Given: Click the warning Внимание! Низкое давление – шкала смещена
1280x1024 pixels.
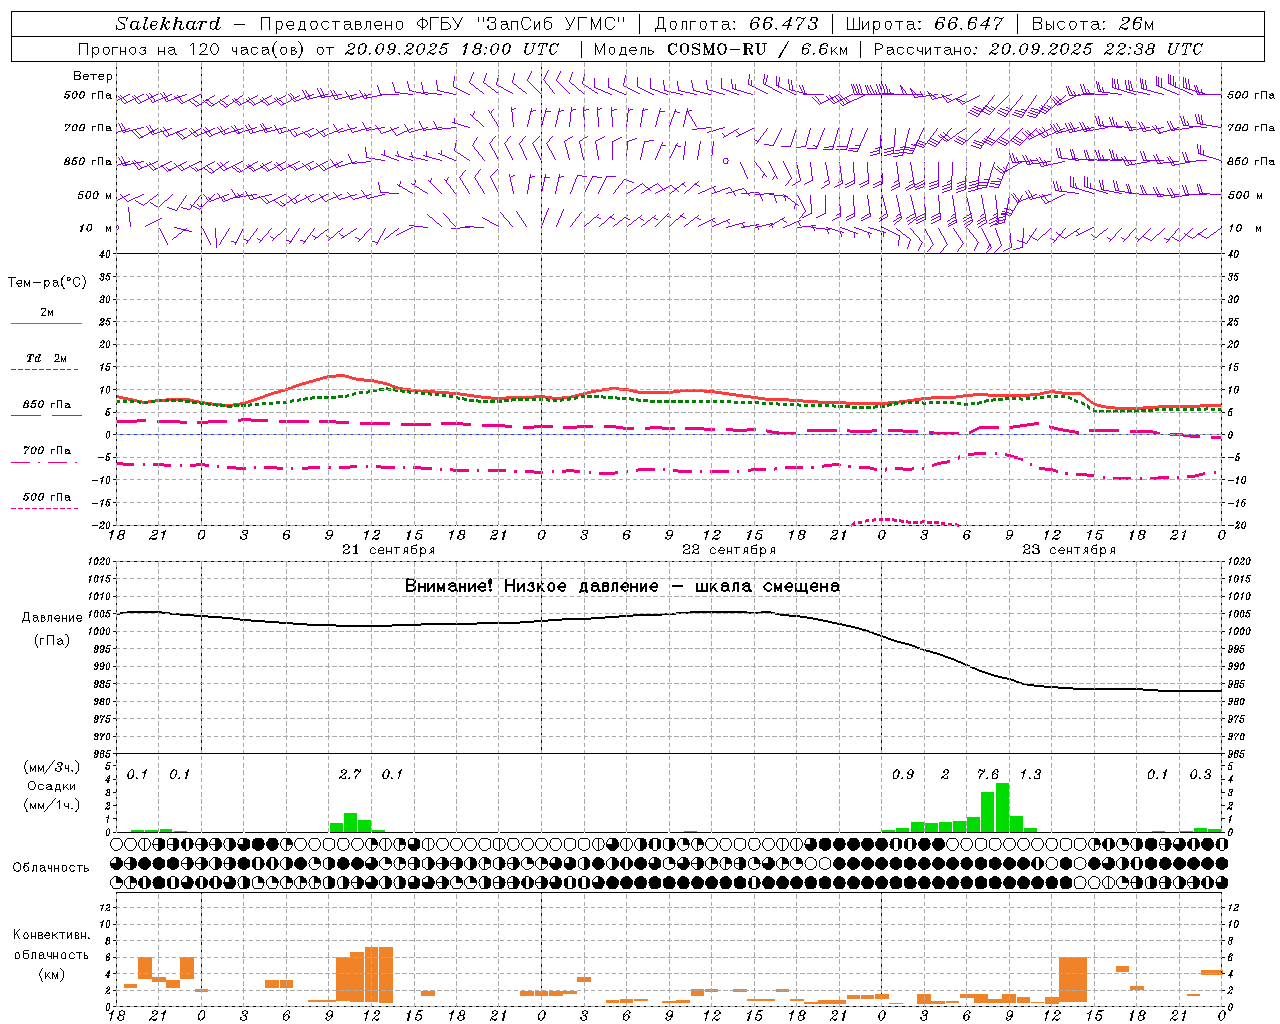Looking at the screenshot, I should [622, 586].
